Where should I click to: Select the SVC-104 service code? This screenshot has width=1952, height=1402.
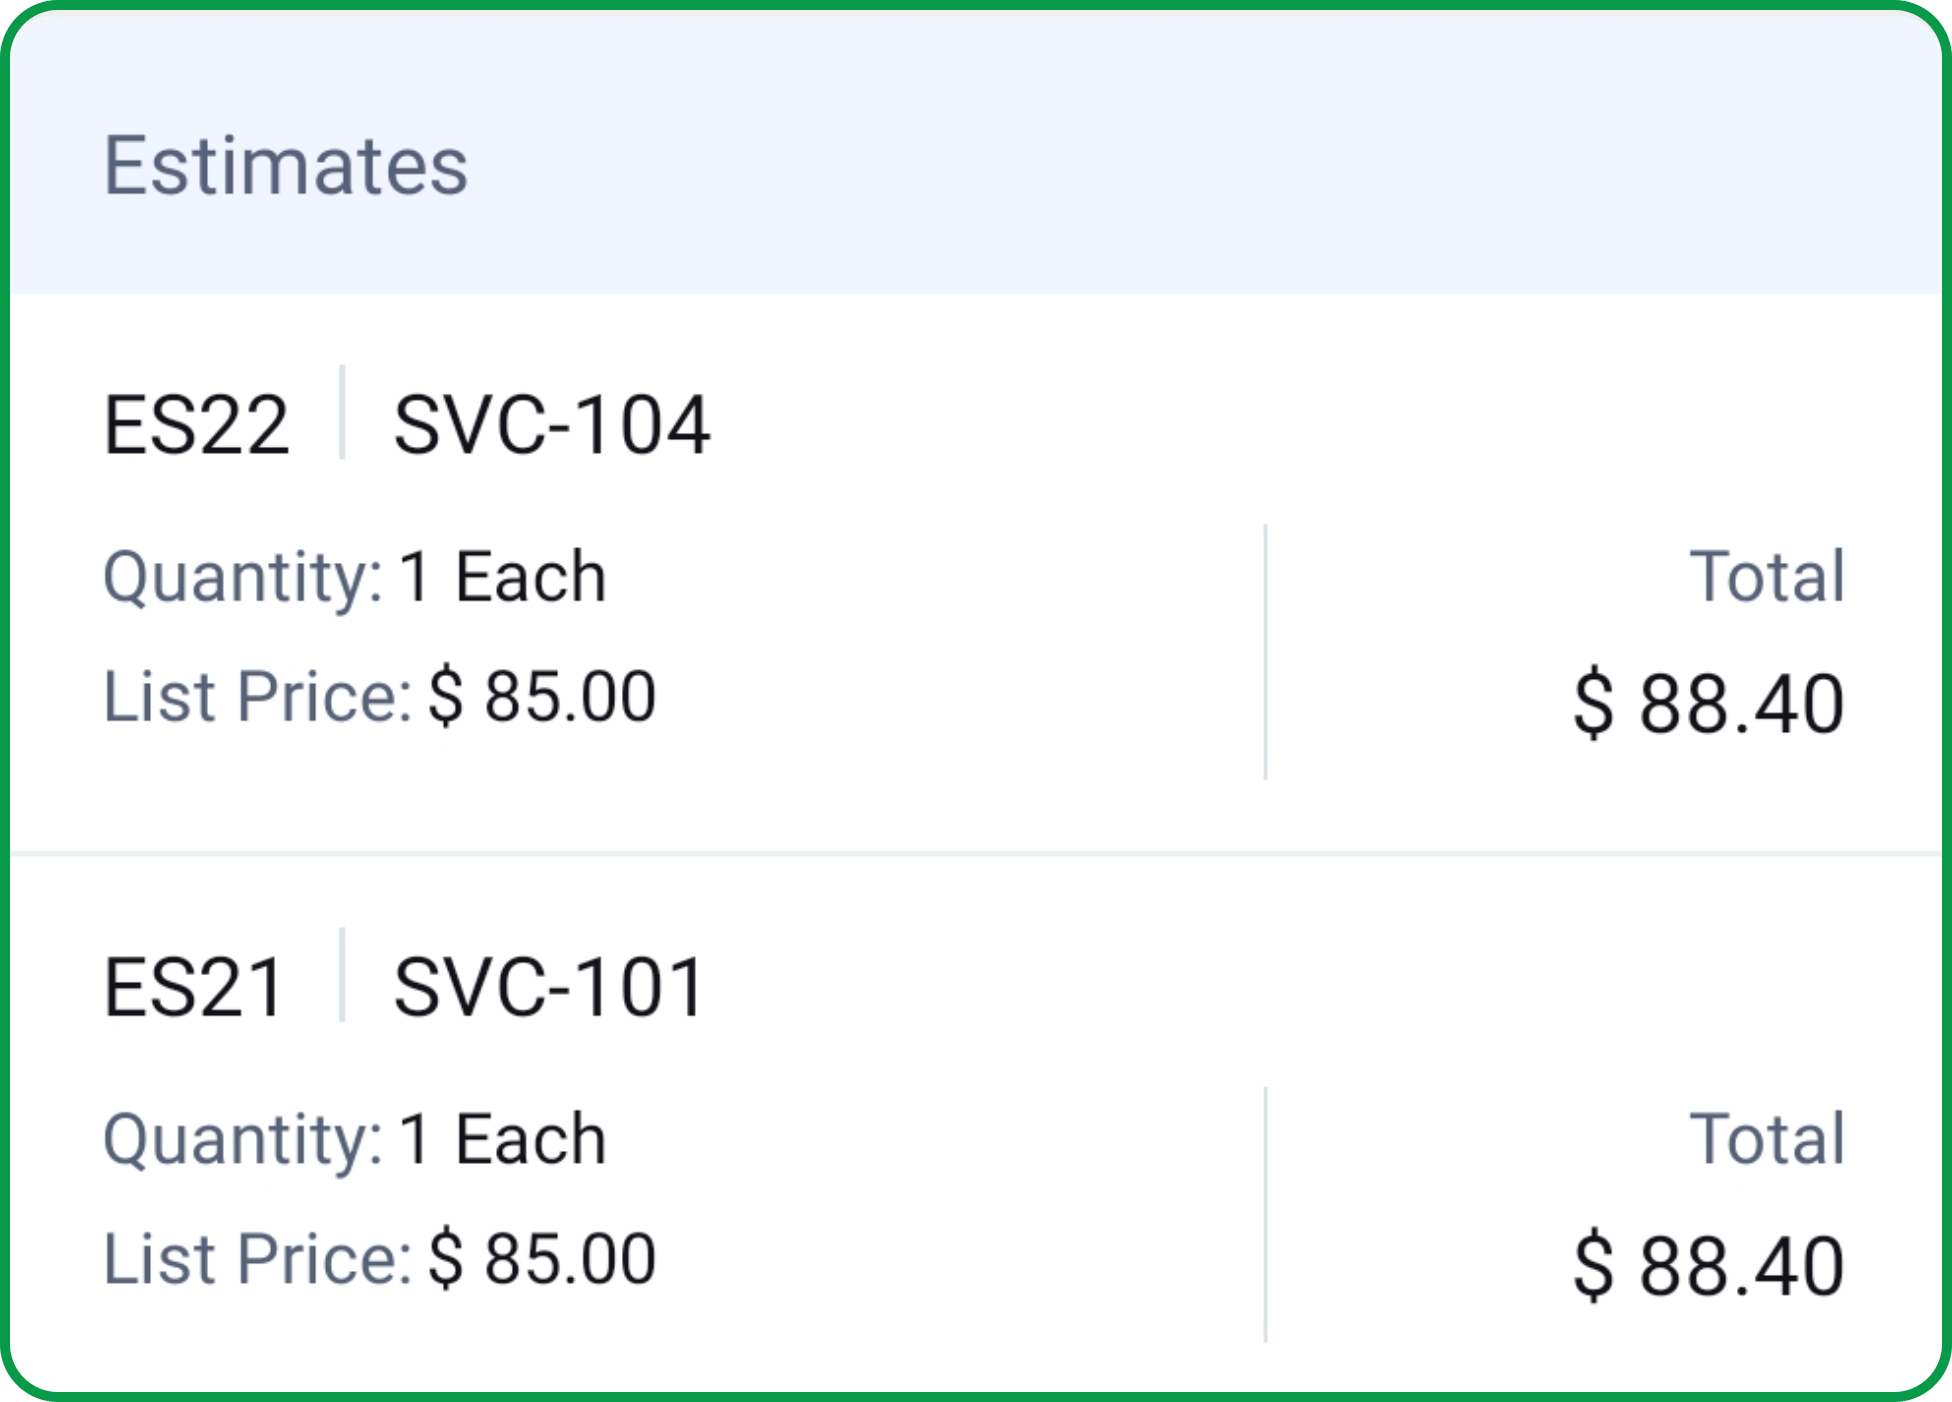point(552,426)
